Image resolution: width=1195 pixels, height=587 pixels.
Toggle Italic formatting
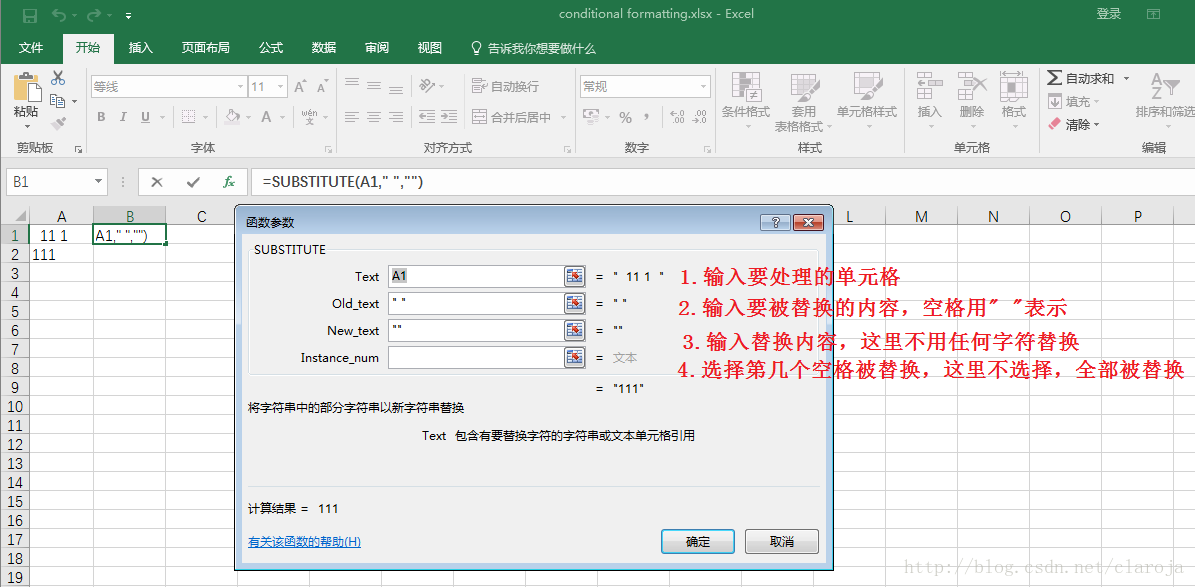(x=122, y=117)
